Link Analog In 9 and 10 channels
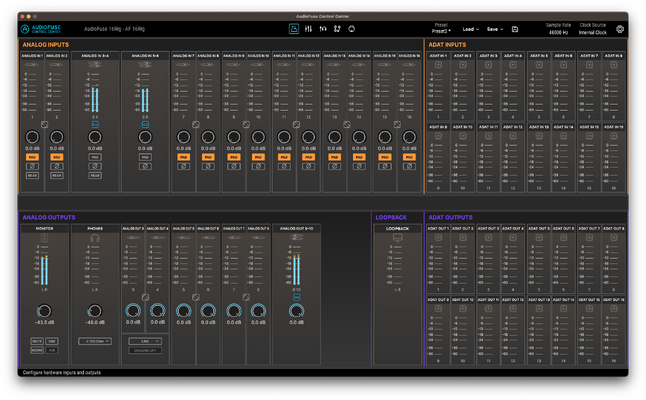Viewport: 646px width, 400px height. coord(246,124)
